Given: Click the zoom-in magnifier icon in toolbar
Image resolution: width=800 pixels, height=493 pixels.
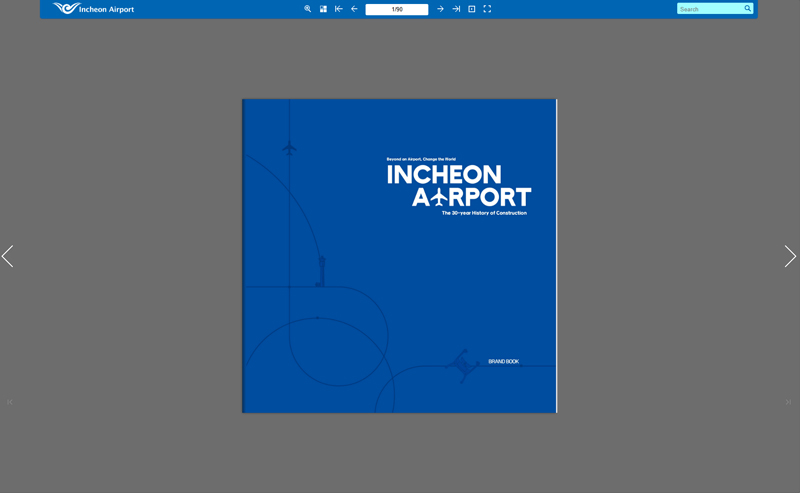Looking at the screenshot, I should [308, 9].
